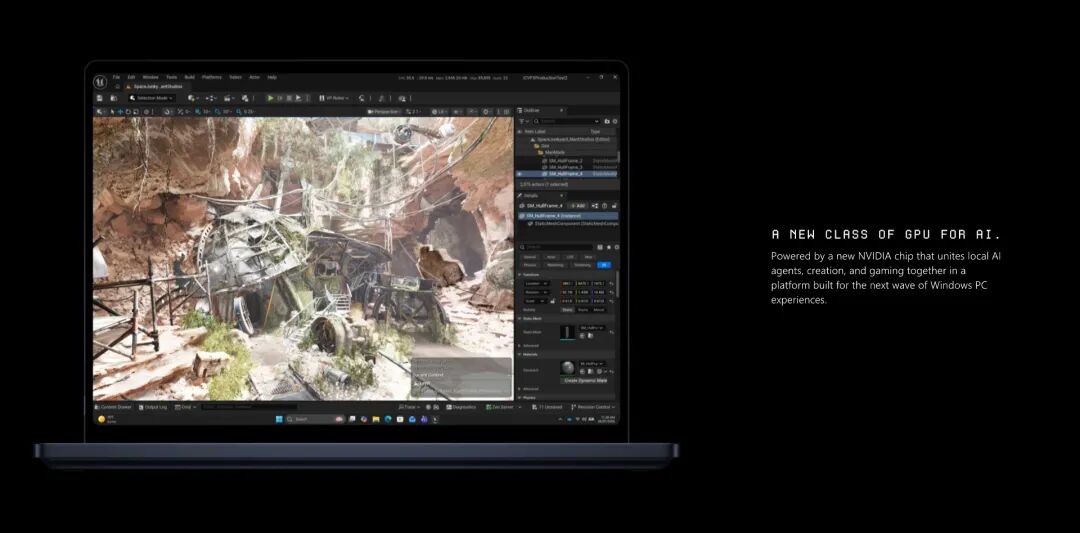Set Mobility to Static
Viewport: 1080px width, 533px height.
pyautogui.click(x=568, y=310)
